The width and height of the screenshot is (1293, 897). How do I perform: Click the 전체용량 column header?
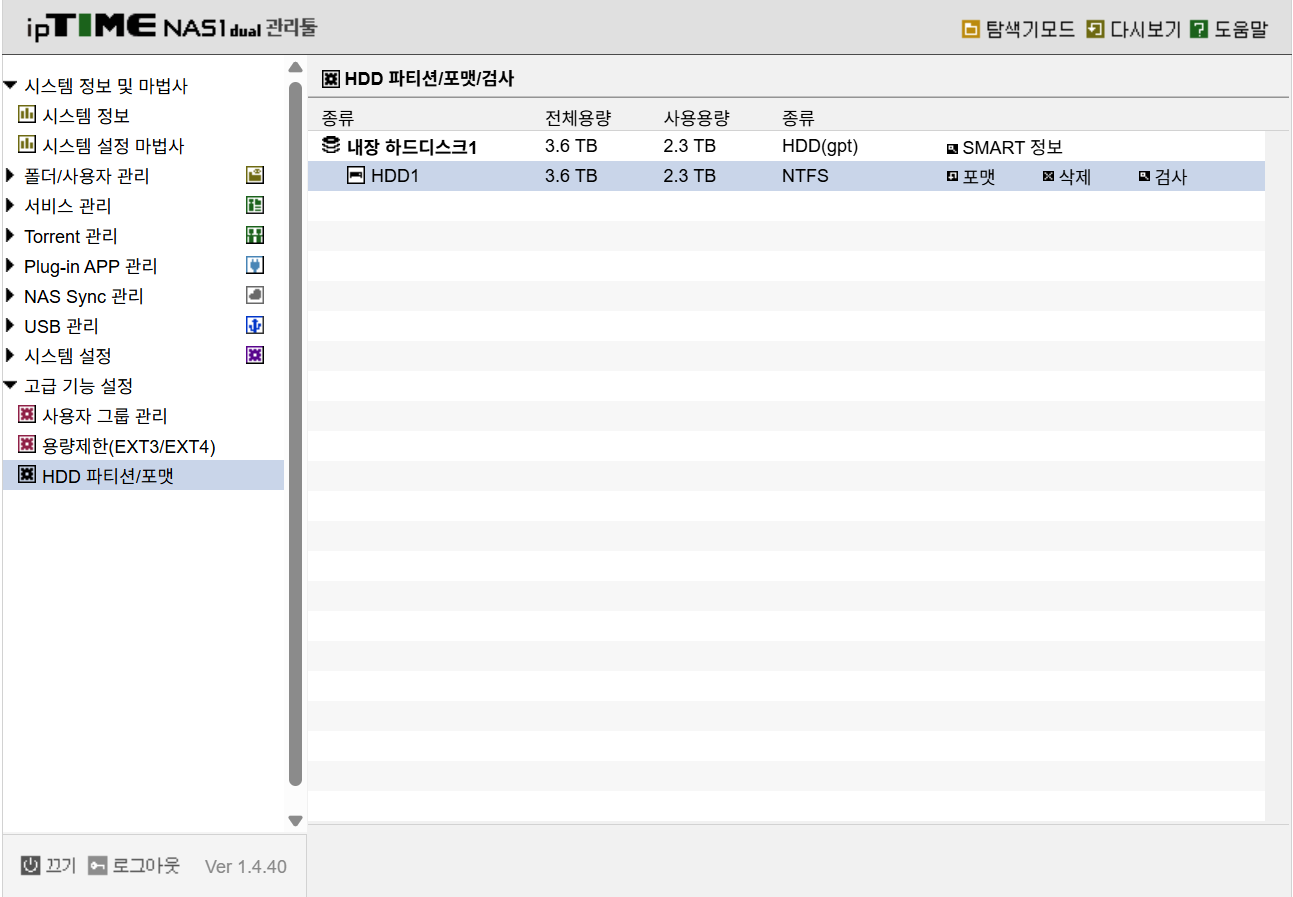tap(577, 117)
